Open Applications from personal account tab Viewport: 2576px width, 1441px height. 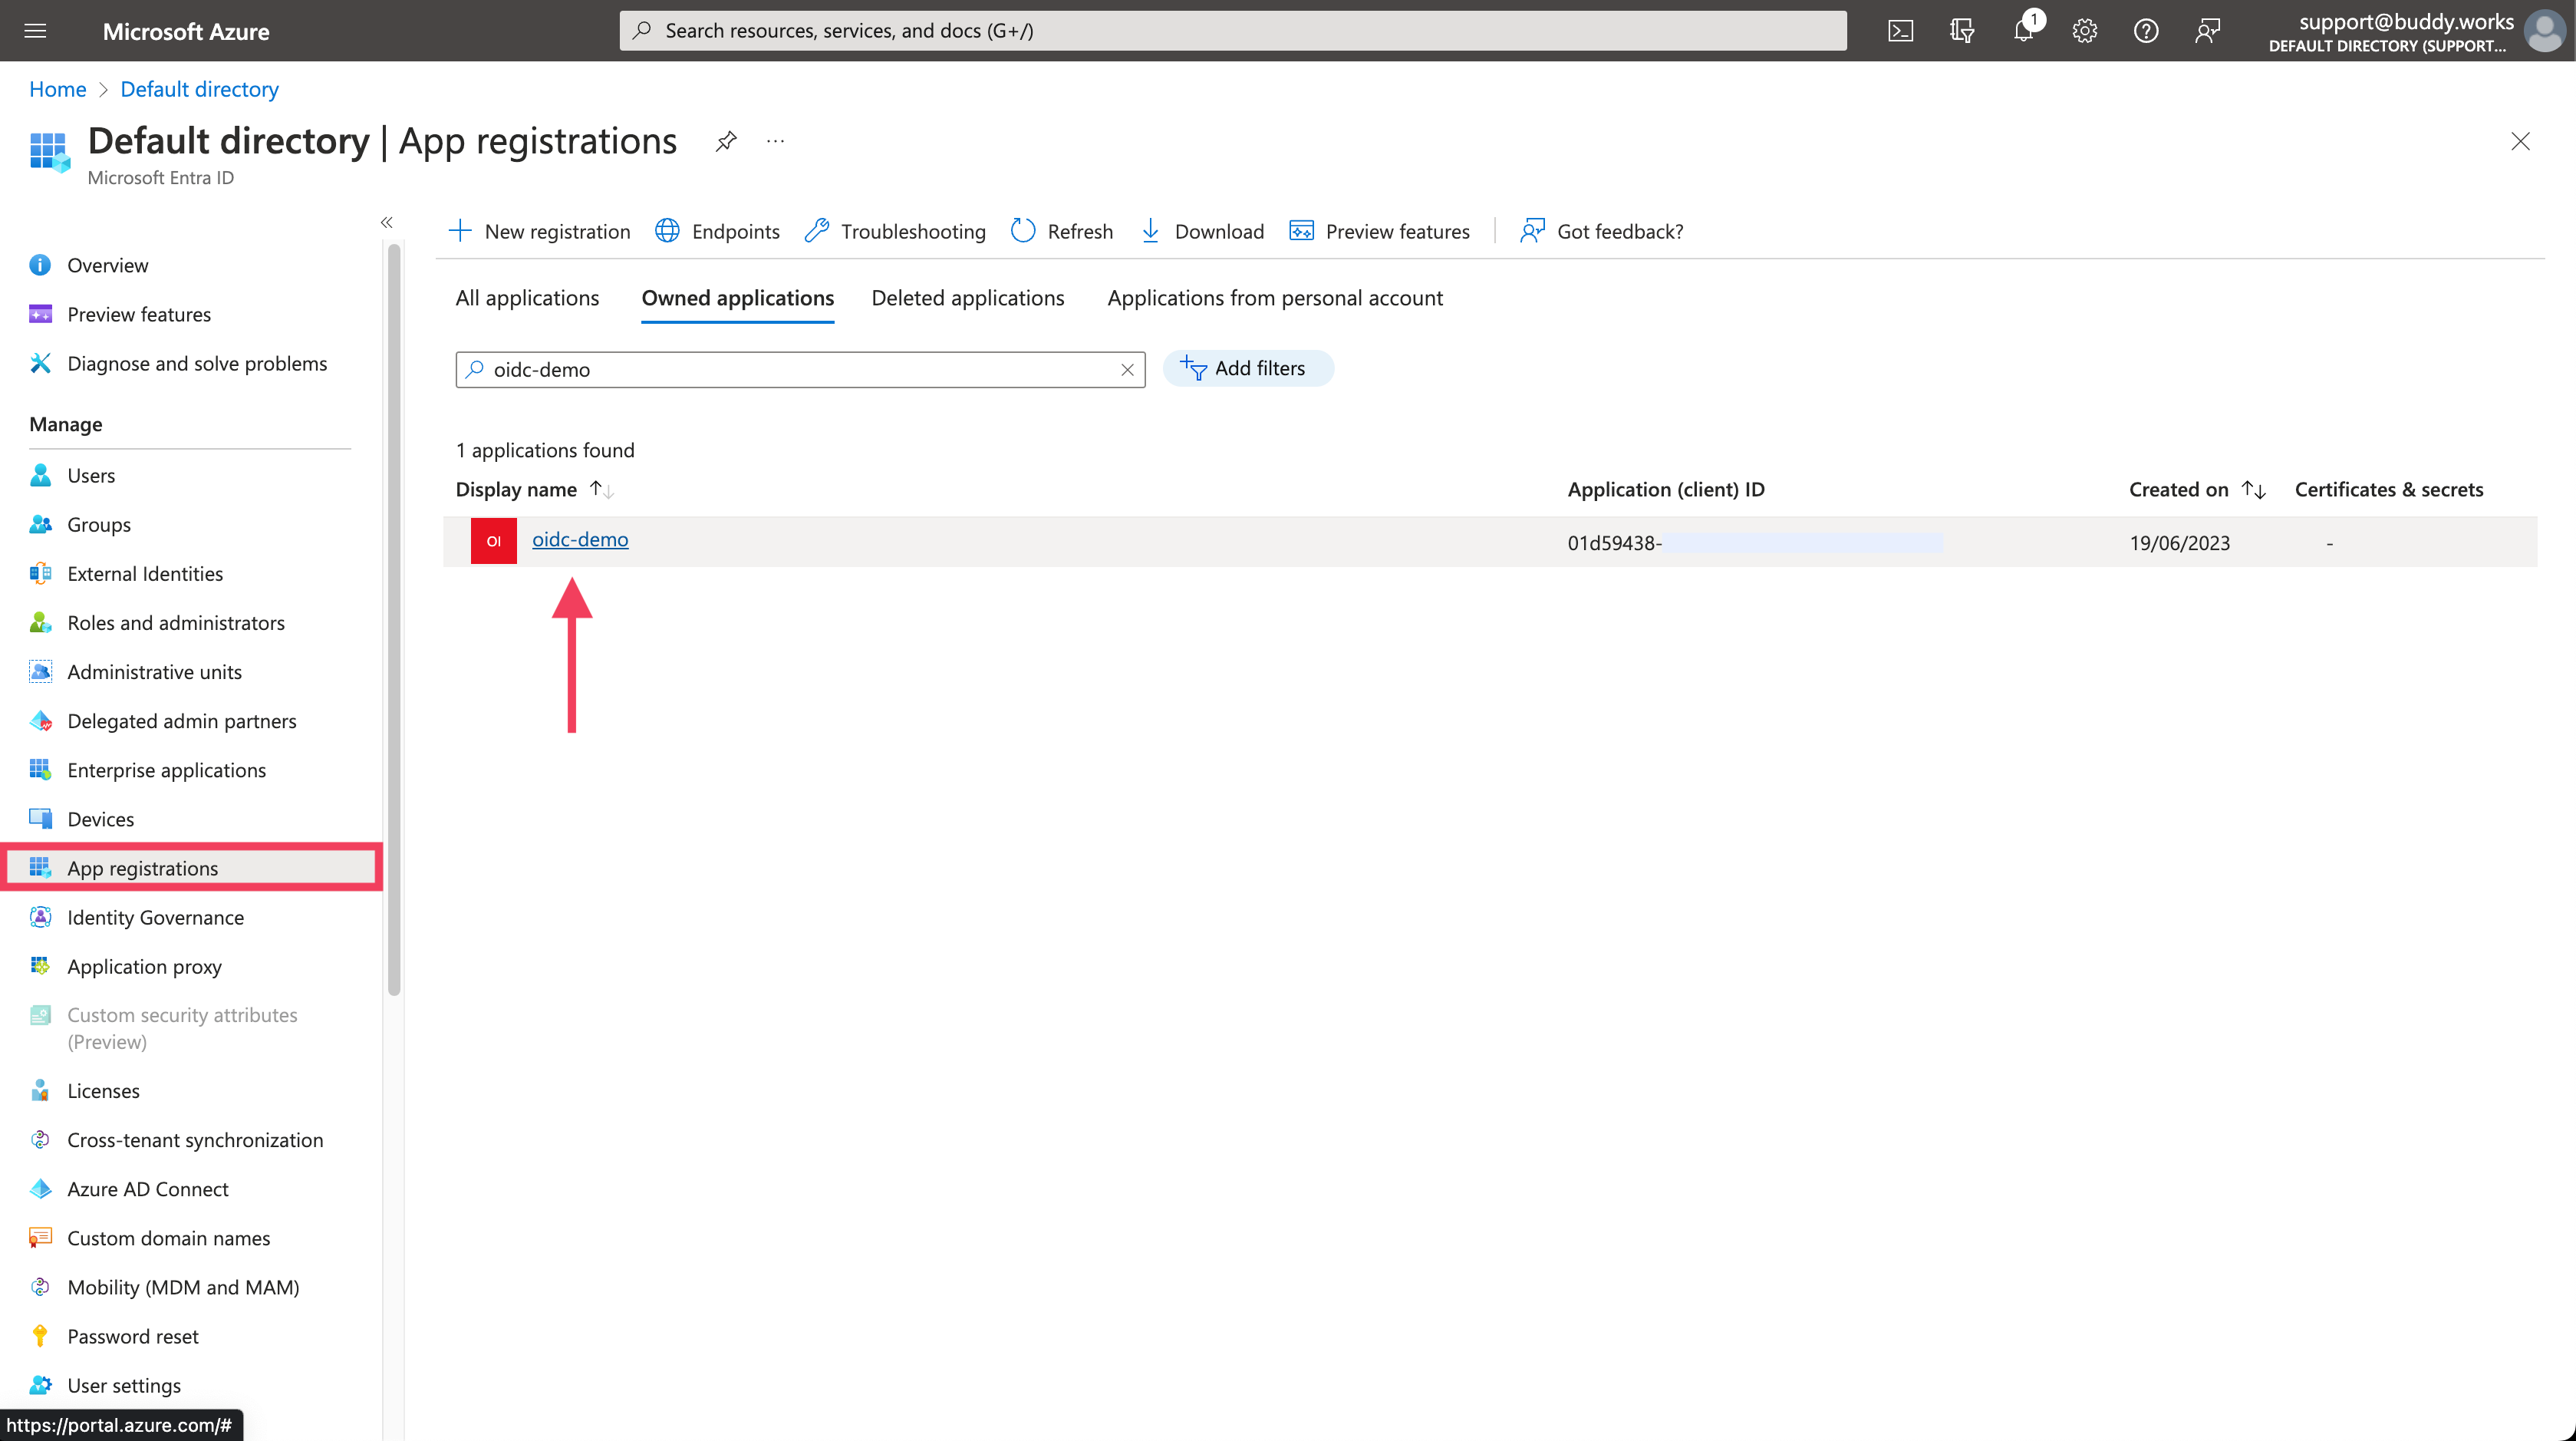pos(1274,298)
